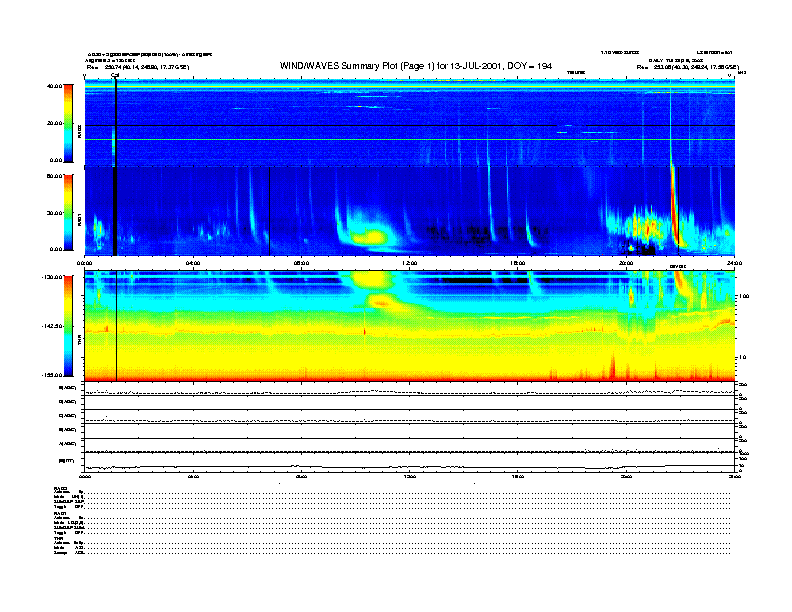Click the TNR panel color scale bar
792x612 pixels.
[x=68, y=326]
